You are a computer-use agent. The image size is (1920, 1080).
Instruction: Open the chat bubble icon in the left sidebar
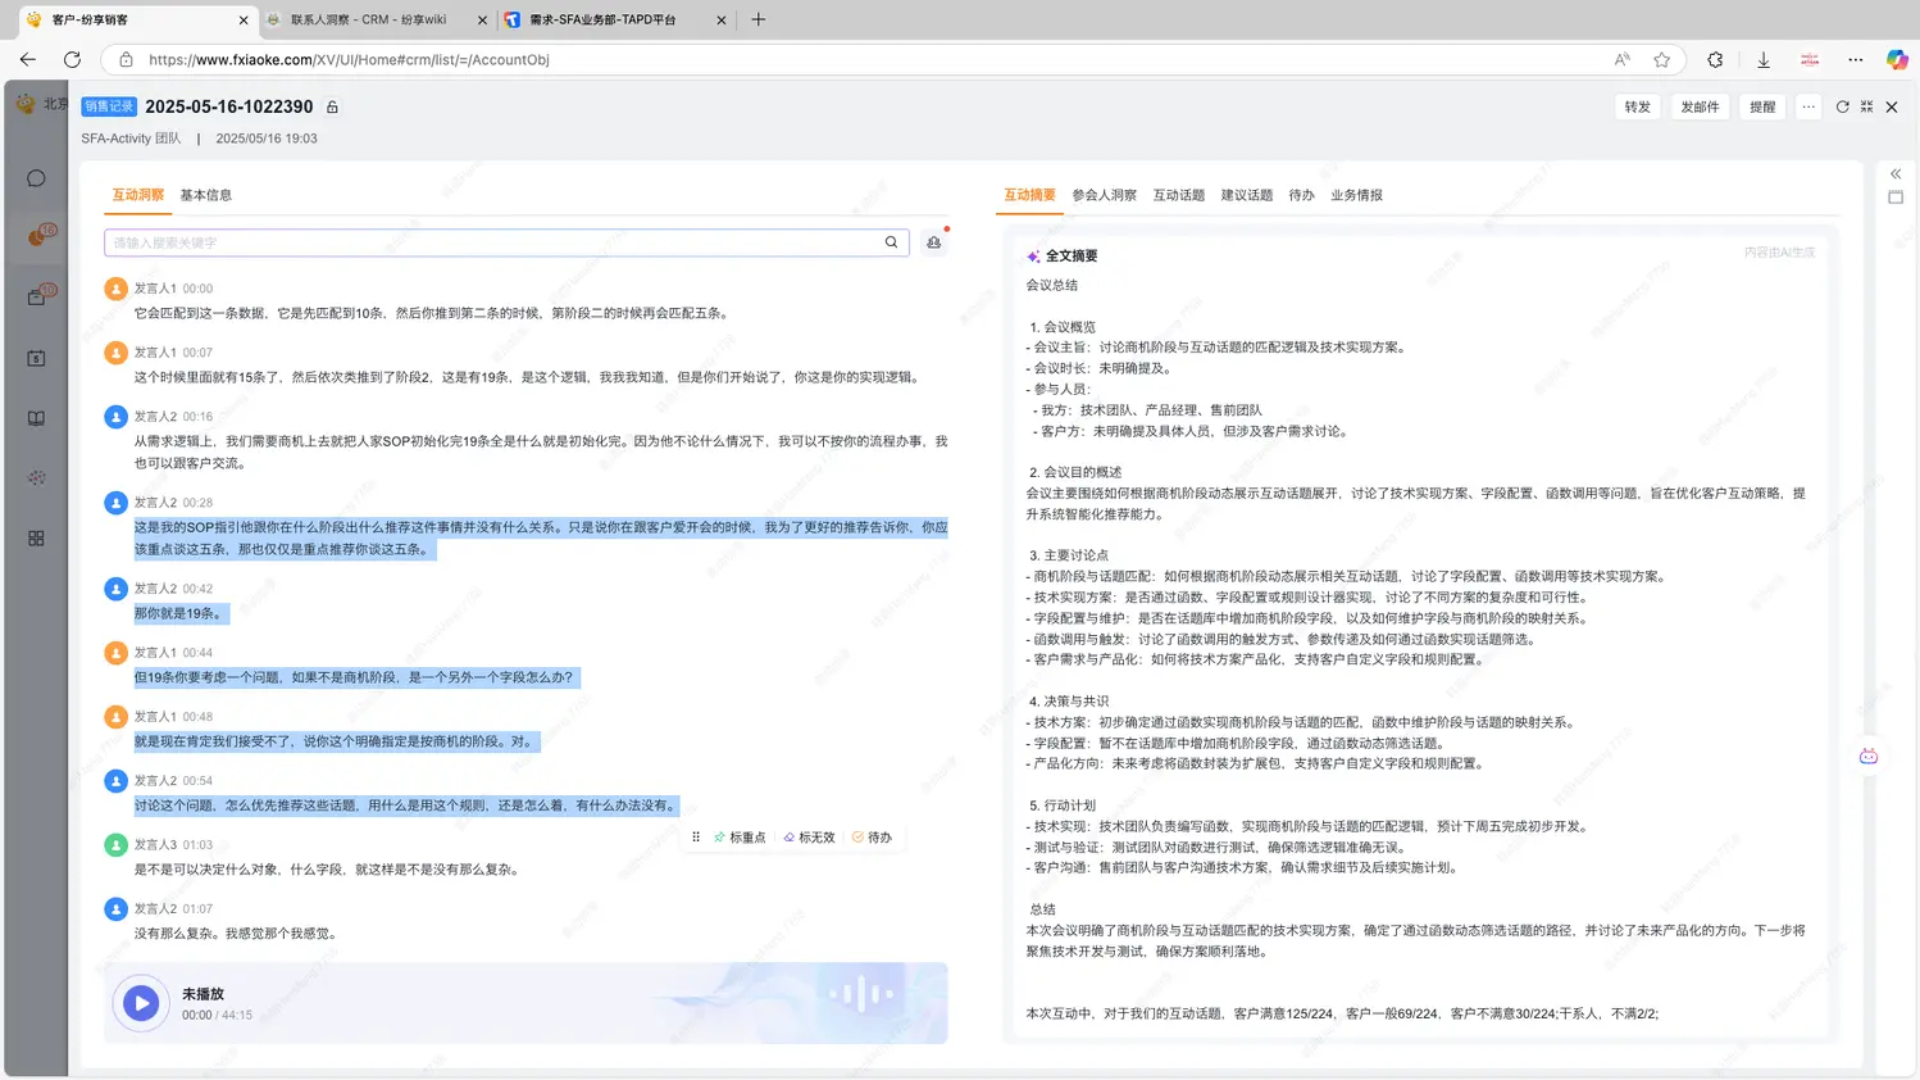click(x=36, y=179)
